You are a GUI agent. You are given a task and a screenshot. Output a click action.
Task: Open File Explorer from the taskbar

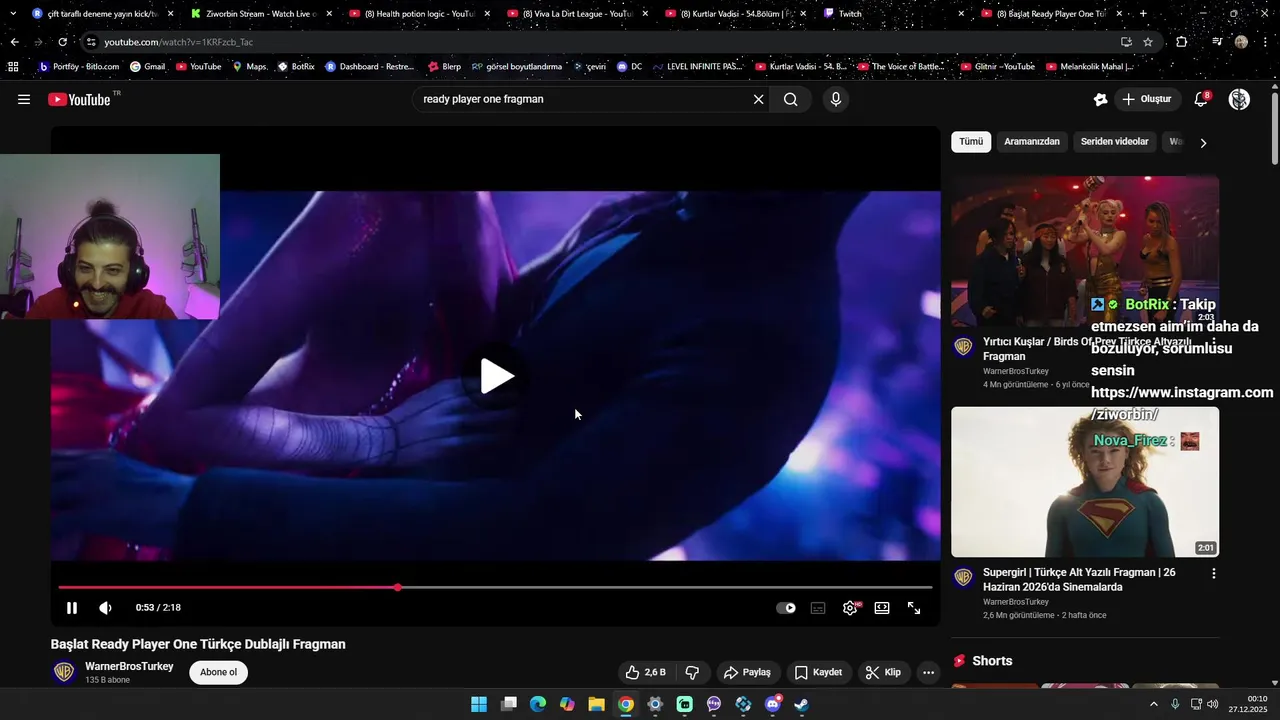(x=596, y=704)
